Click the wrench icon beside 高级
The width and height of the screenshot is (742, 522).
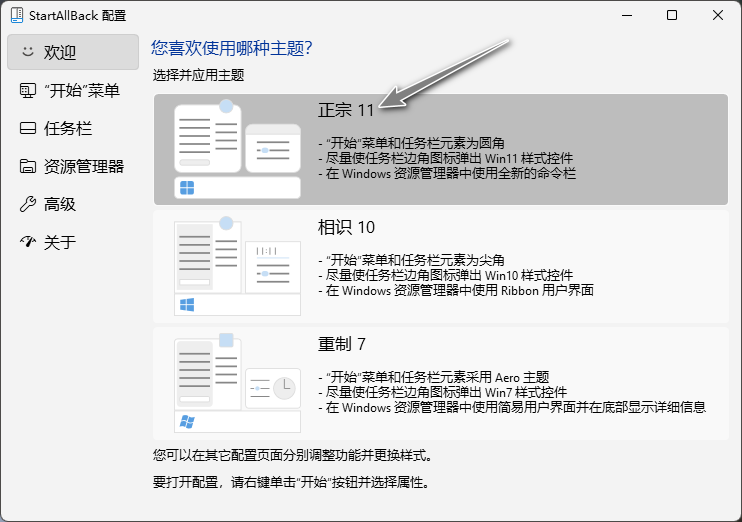click(x=27, y=204)
